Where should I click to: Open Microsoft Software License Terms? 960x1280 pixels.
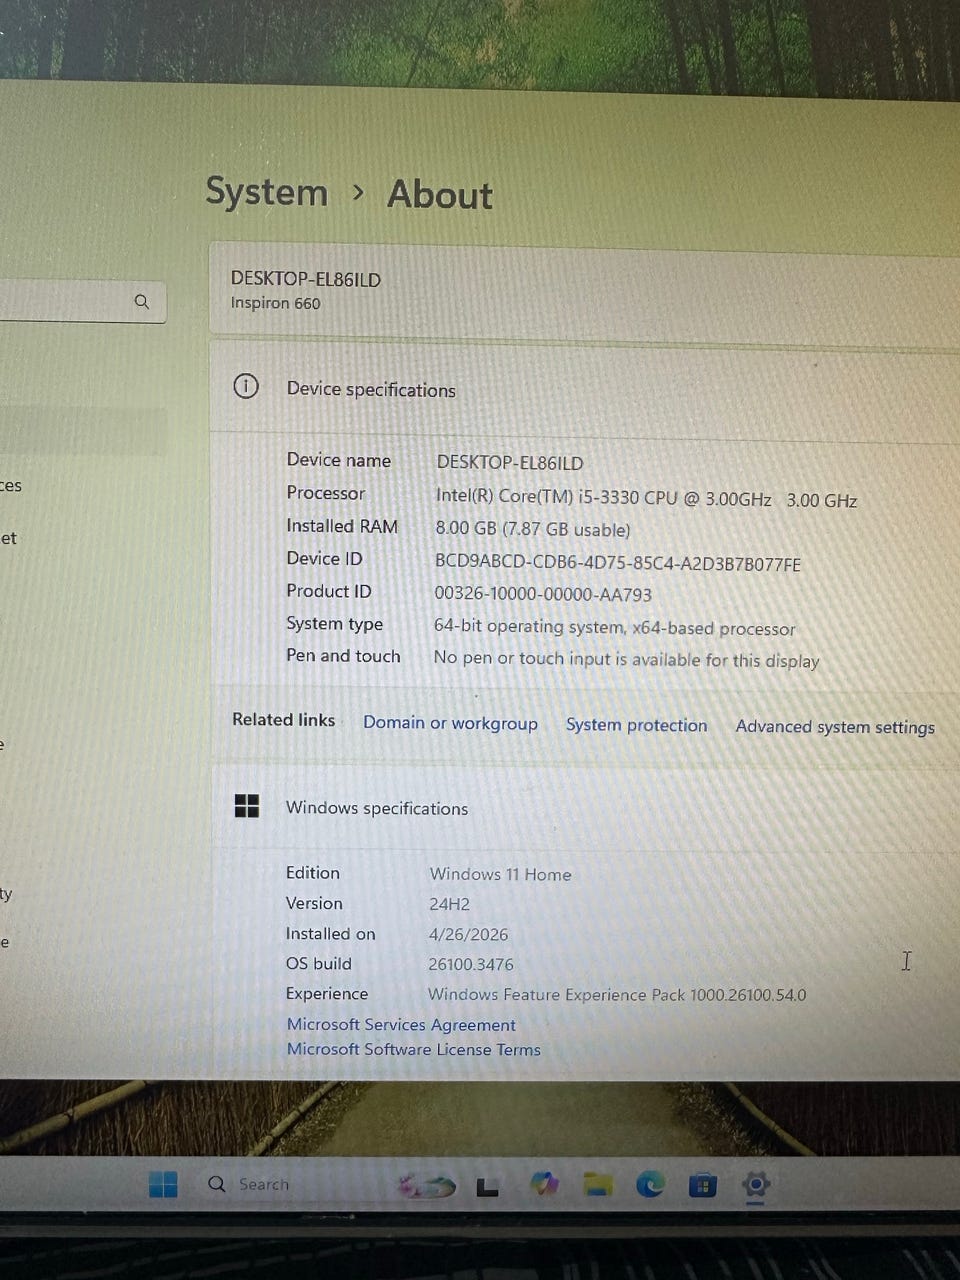(414, 1049)
